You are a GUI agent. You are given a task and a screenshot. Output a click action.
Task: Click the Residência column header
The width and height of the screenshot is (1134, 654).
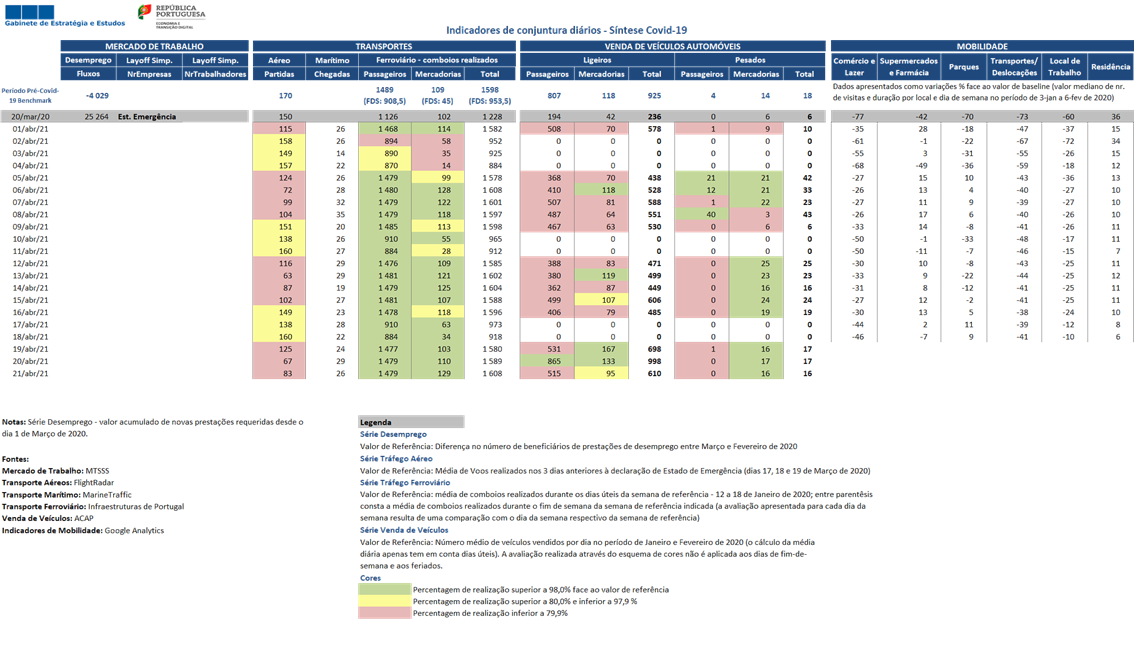[x=1110, y=67]
